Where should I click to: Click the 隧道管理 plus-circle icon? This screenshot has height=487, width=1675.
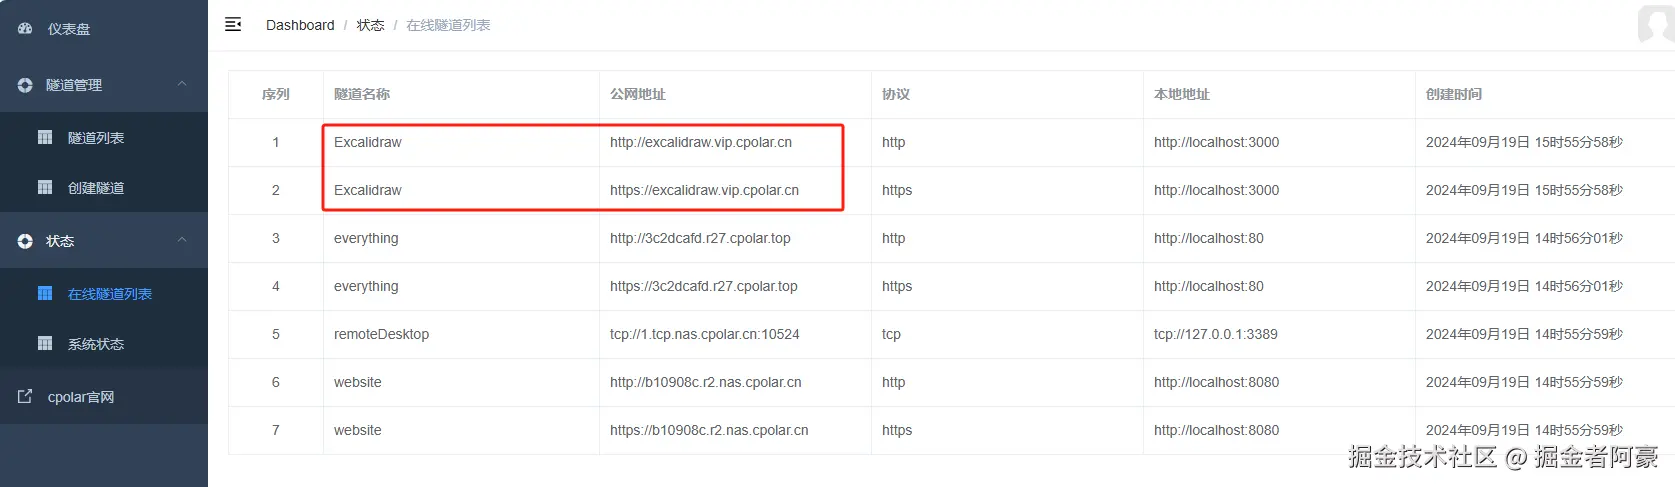pos(25,85)
